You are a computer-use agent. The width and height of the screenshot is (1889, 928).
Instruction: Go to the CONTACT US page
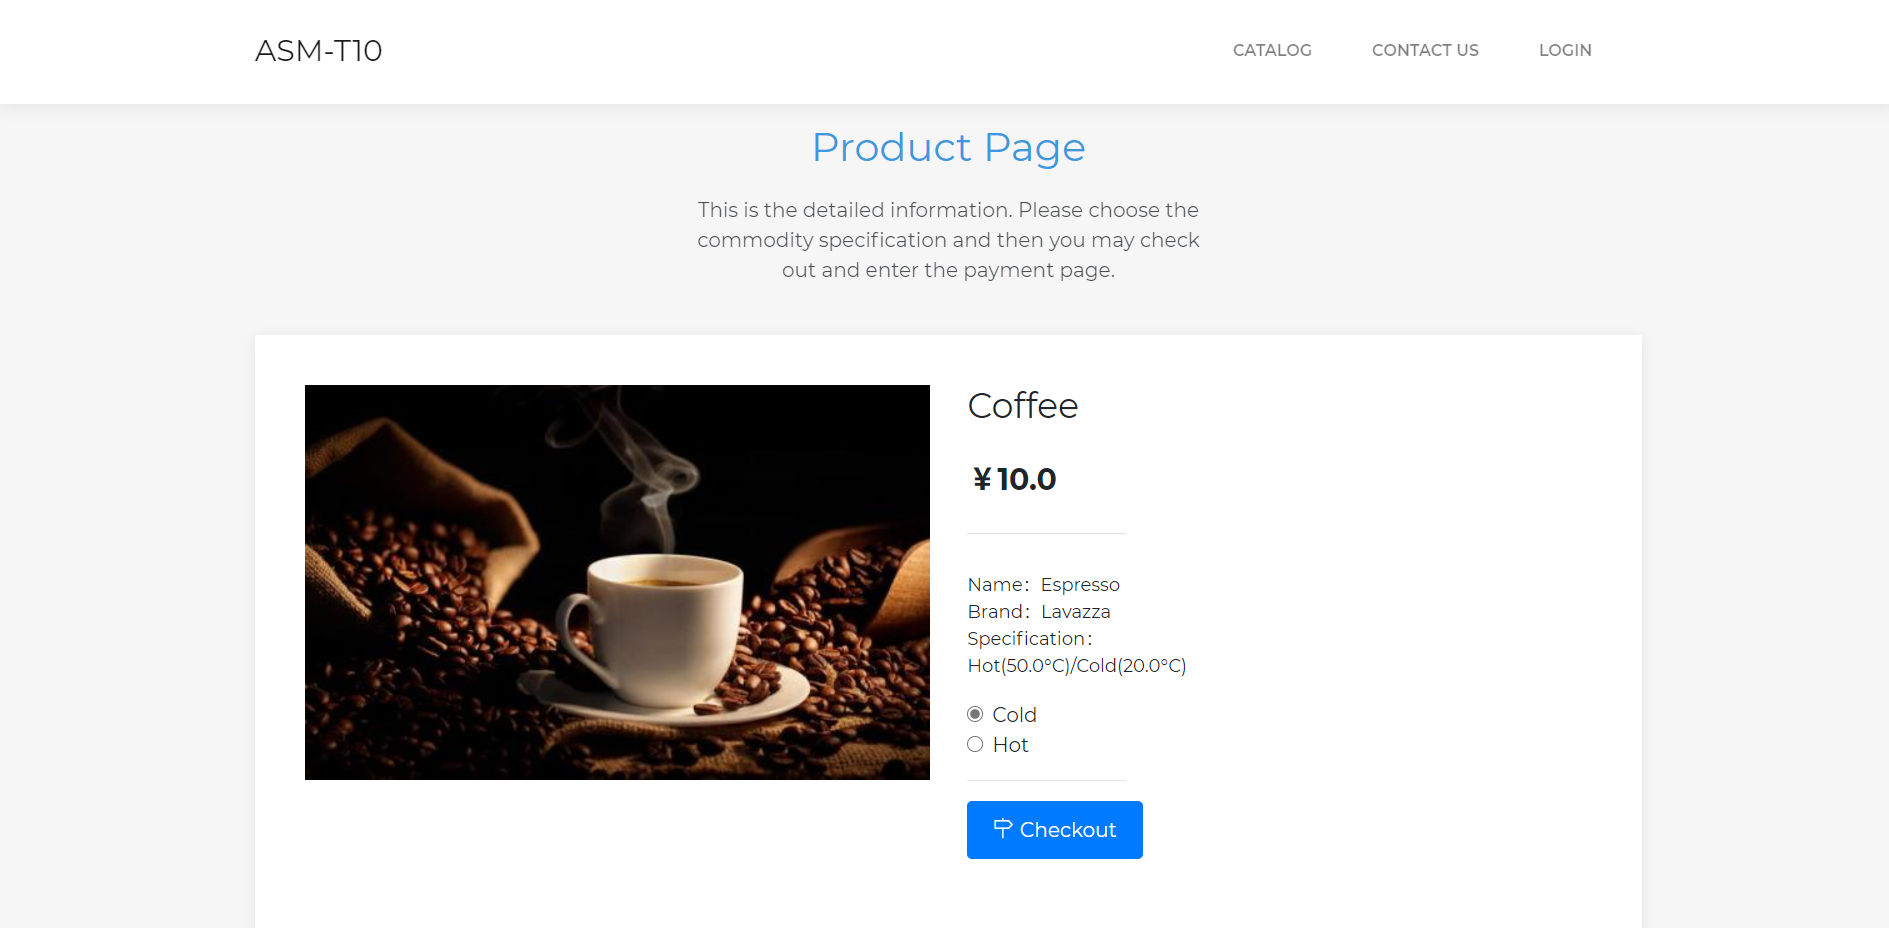point(1425,50)
